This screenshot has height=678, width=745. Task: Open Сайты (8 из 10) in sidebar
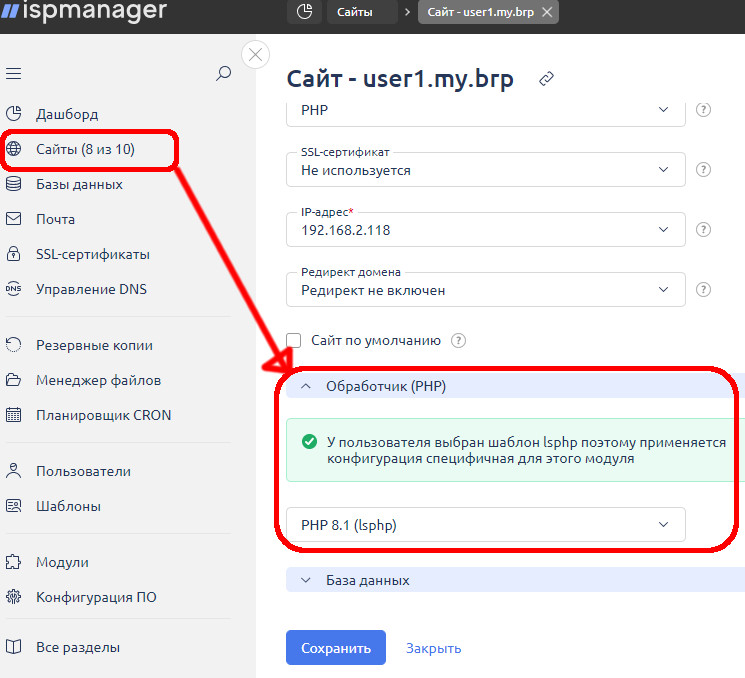(x=85, y=149)
